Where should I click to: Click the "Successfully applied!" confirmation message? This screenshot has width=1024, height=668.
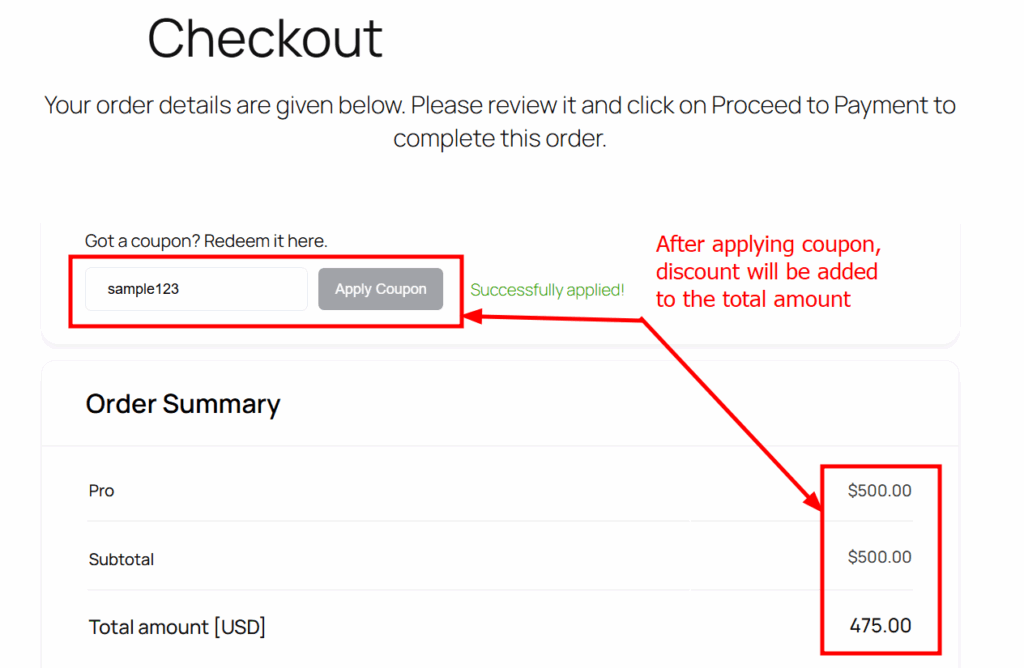[547, 290]
